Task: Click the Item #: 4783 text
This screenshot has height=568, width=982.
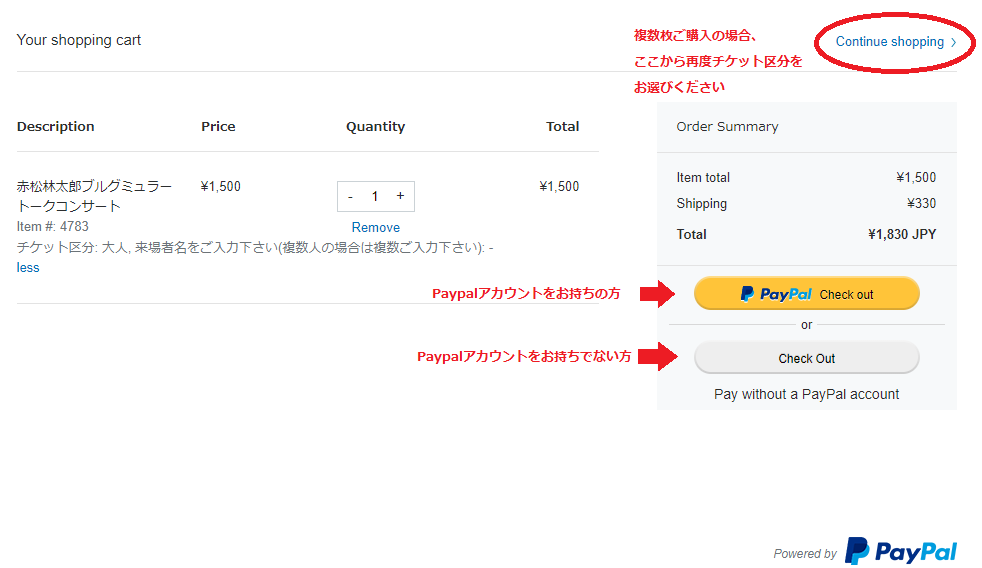Action: click(53, 226)
